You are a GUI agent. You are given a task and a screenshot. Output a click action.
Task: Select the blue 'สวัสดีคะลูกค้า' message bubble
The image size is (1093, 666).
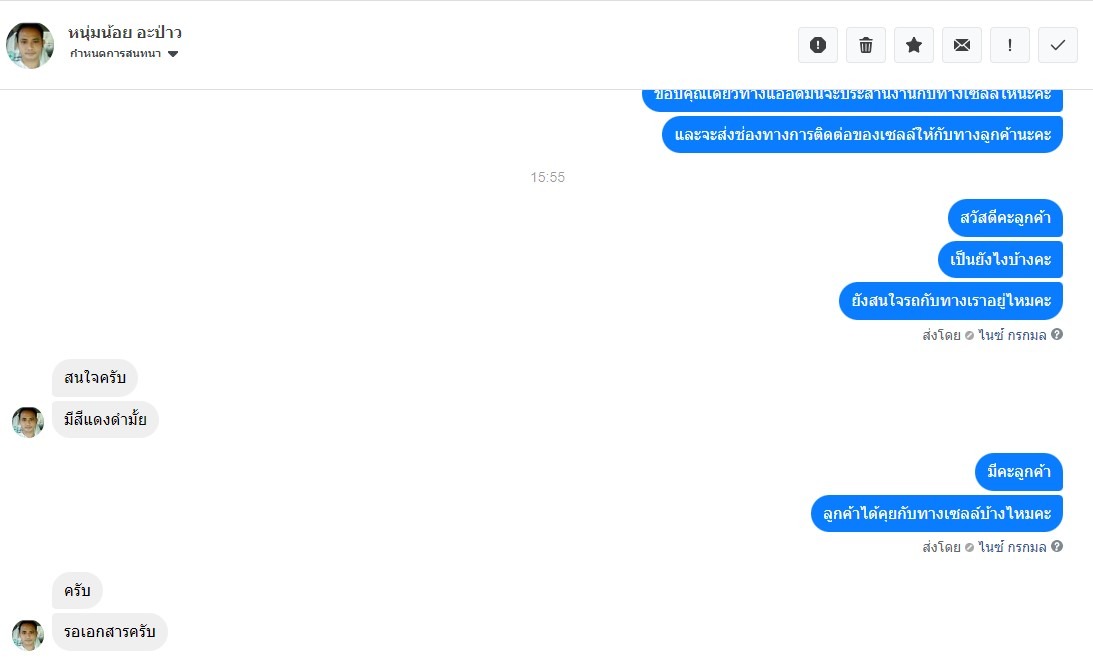click(x=1005, y=218)
